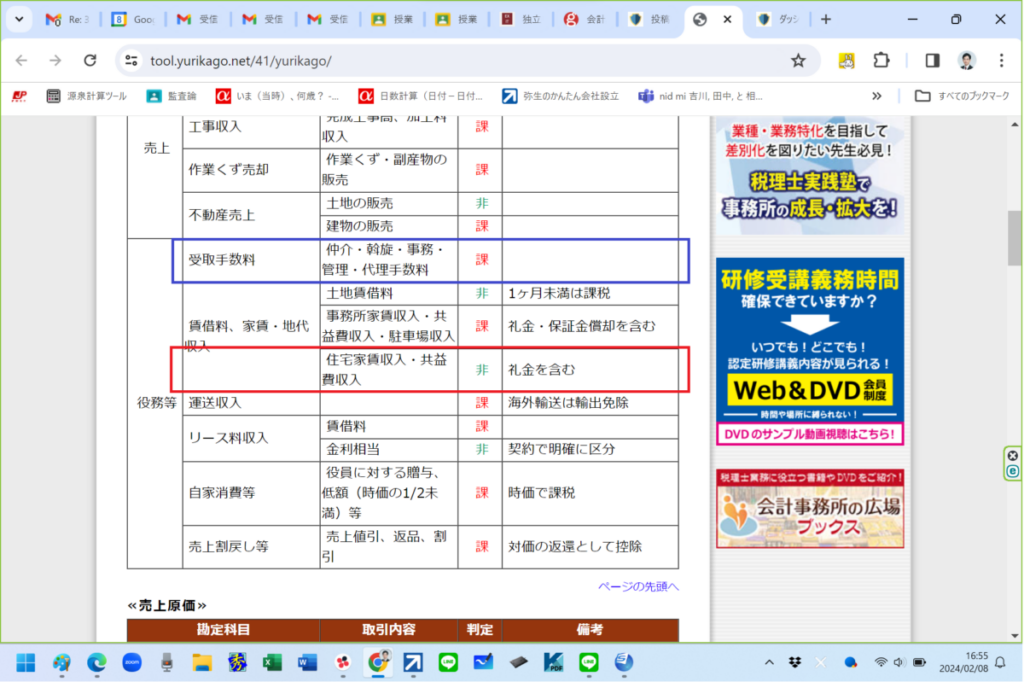Reload the yurikago page
This screenshot has width=1024, height=682.
tap(91, 61)
